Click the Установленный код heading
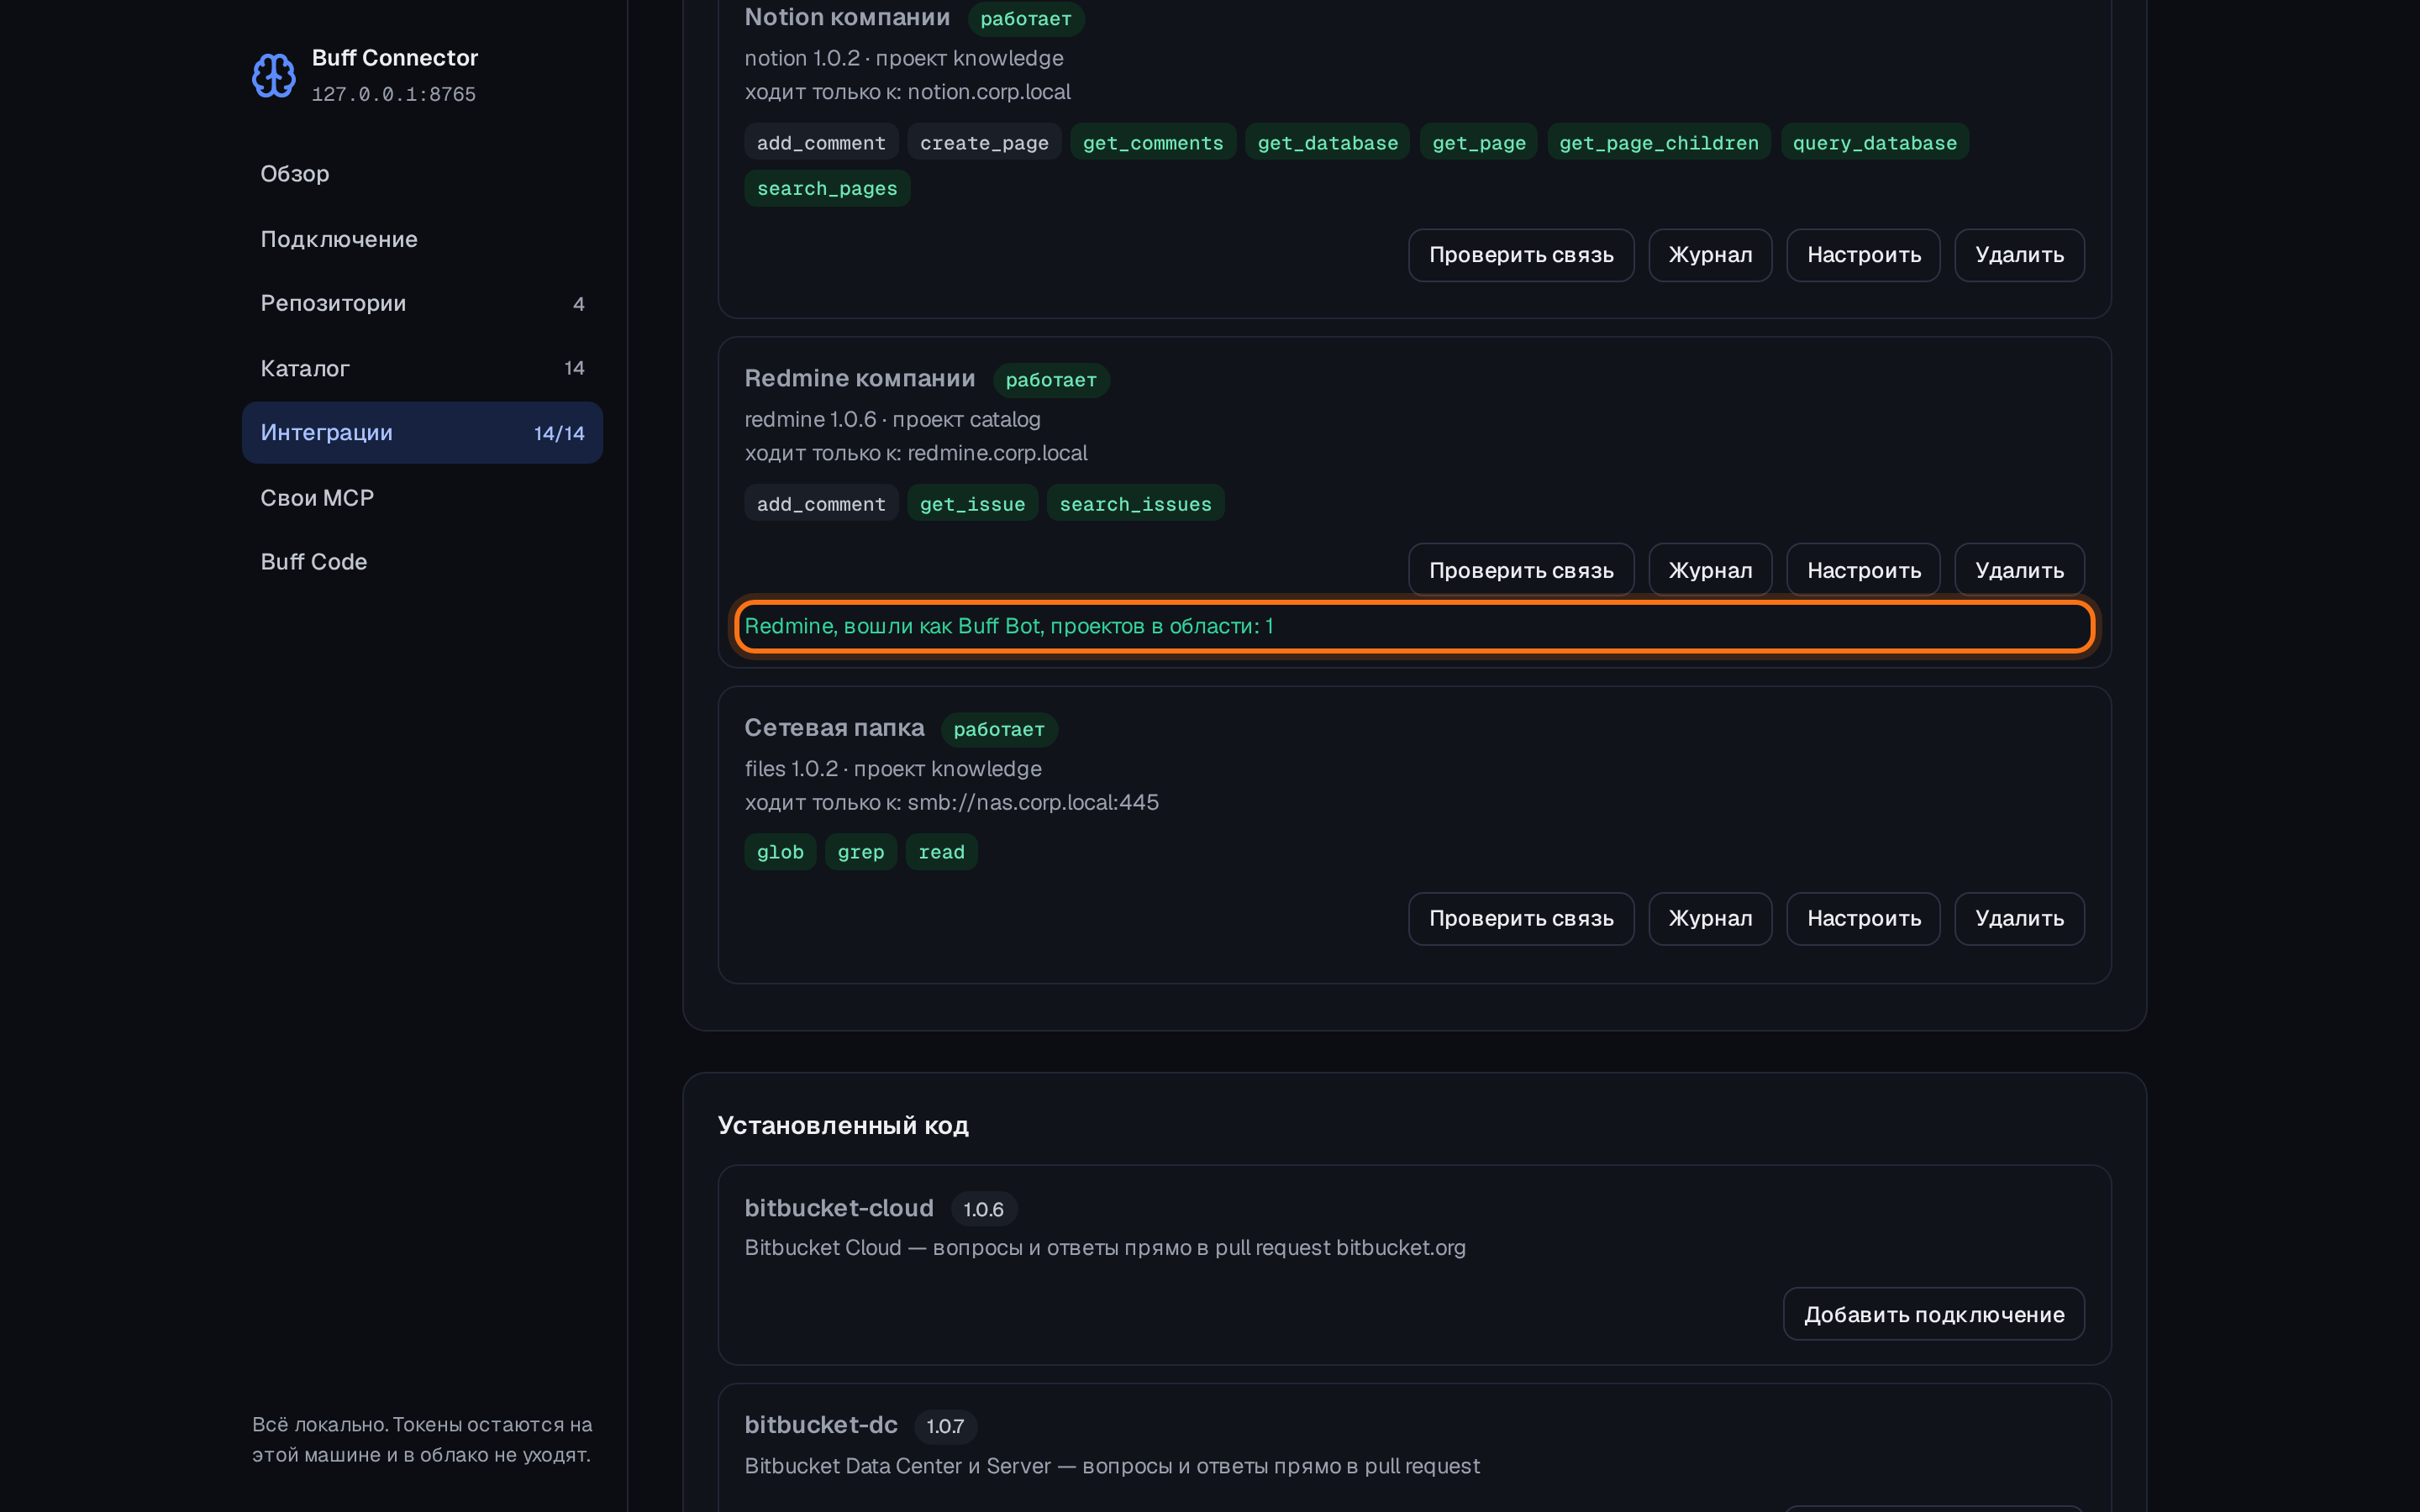 pos(843,1125)
